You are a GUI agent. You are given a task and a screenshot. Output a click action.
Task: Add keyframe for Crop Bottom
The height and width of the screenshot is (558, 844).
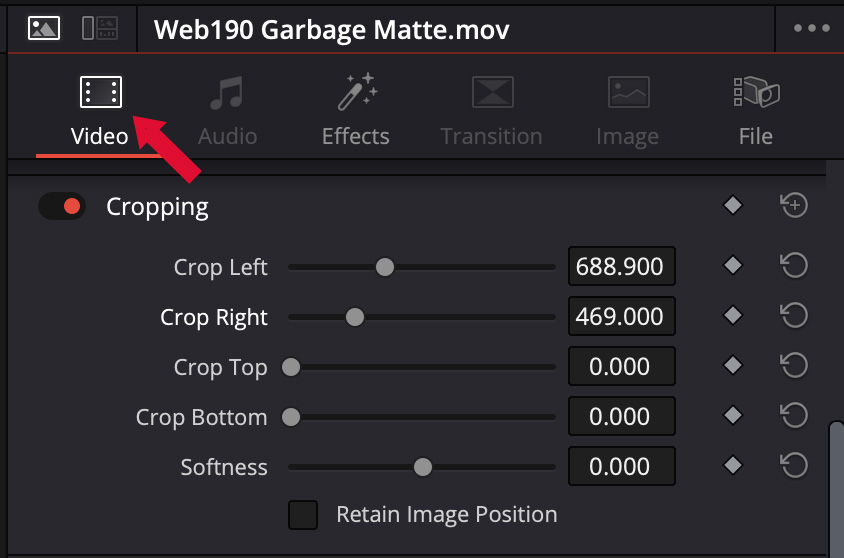pos(733,416)
